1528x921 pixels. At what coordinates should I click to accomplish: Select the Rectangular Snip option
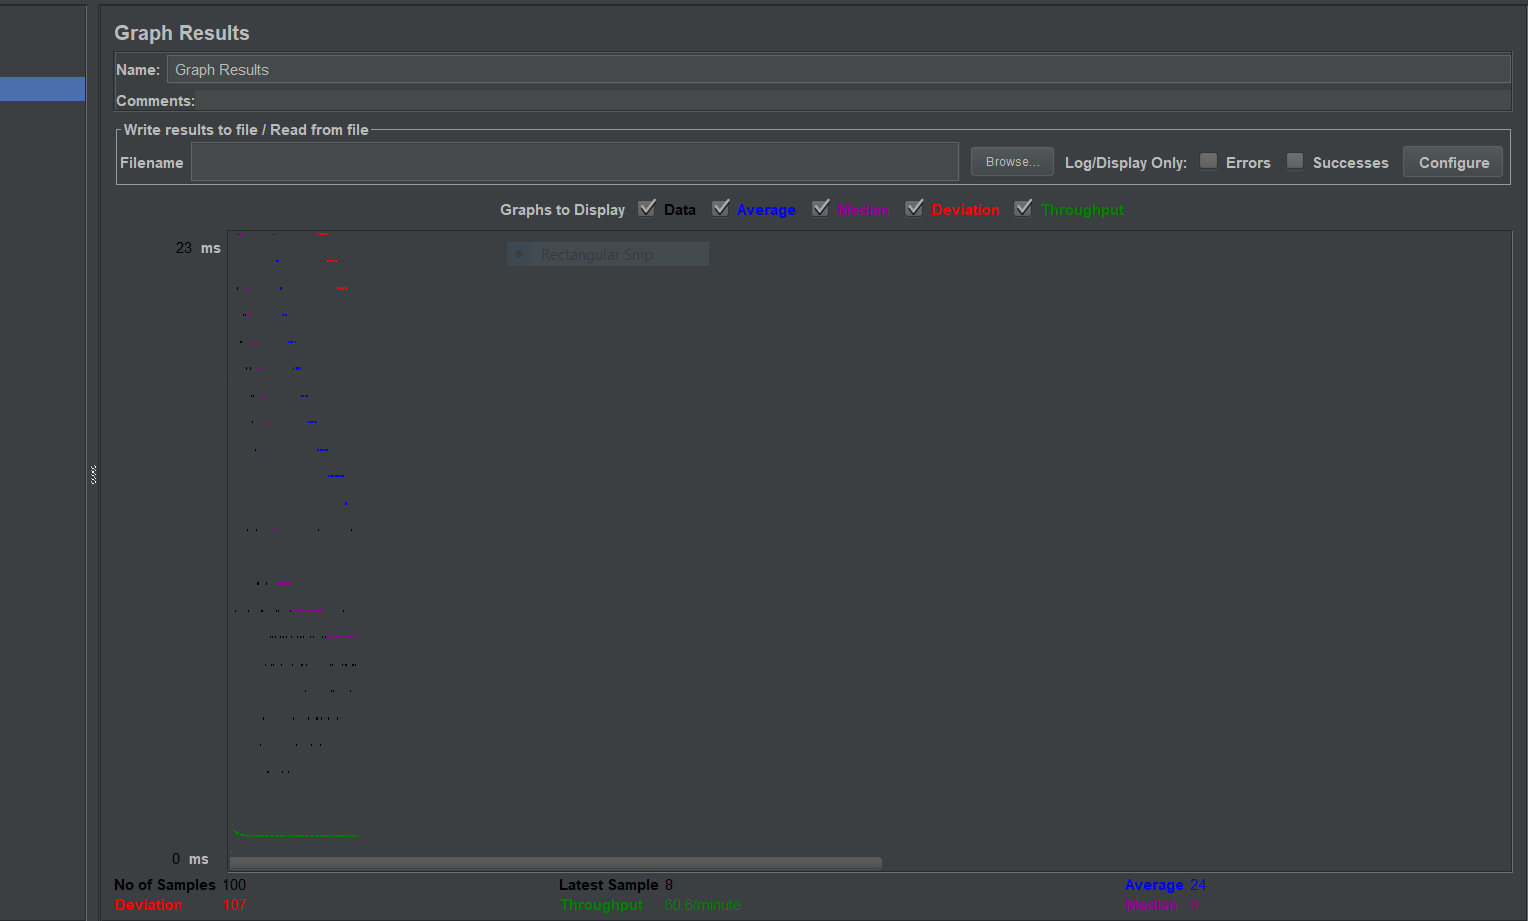pos(607,254)
